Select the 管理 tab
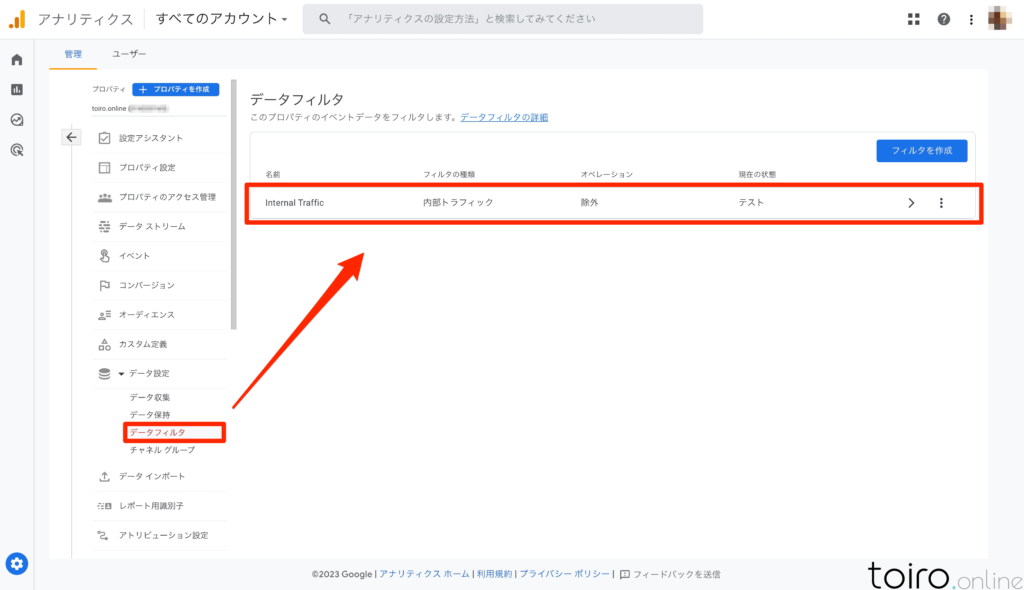 click(73, 54)
